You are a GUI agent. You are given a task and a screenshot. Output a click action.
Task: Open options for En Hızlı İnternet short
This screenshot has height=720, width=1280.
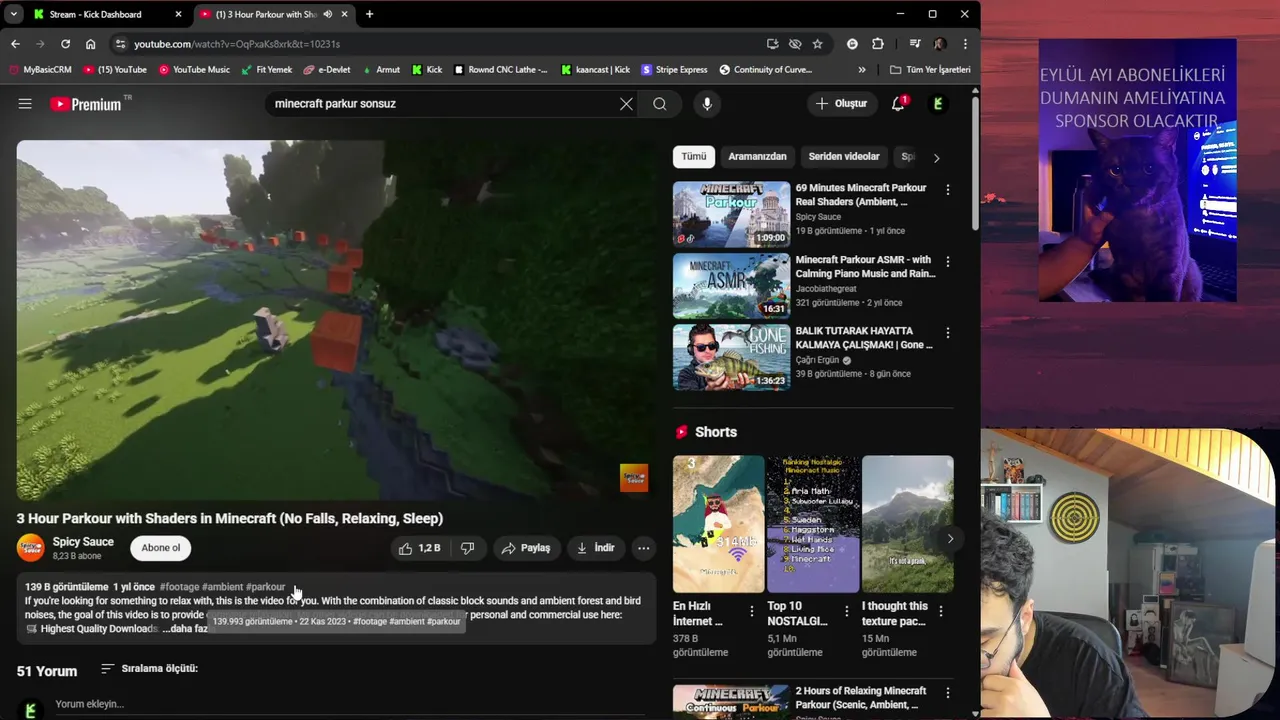753,611
